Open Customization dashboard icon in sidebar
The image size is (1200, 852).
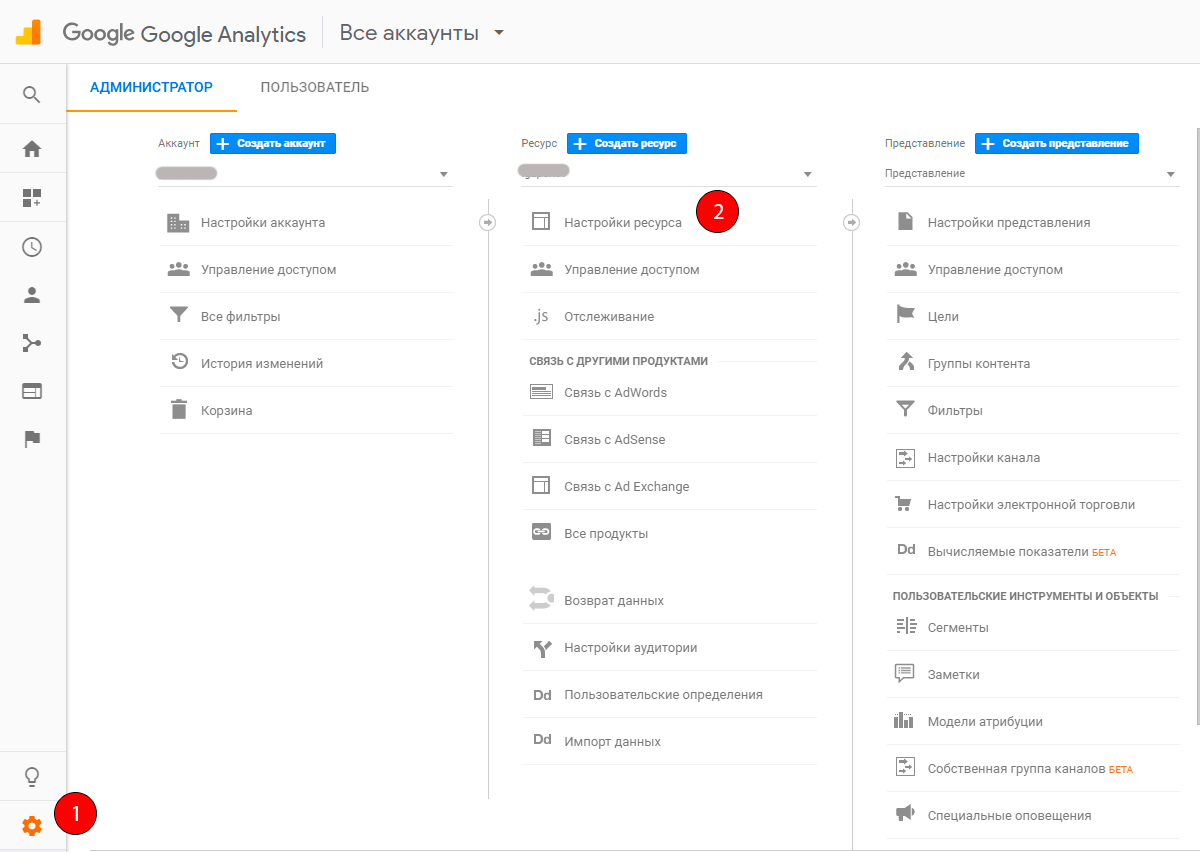(x=32, y=198)
